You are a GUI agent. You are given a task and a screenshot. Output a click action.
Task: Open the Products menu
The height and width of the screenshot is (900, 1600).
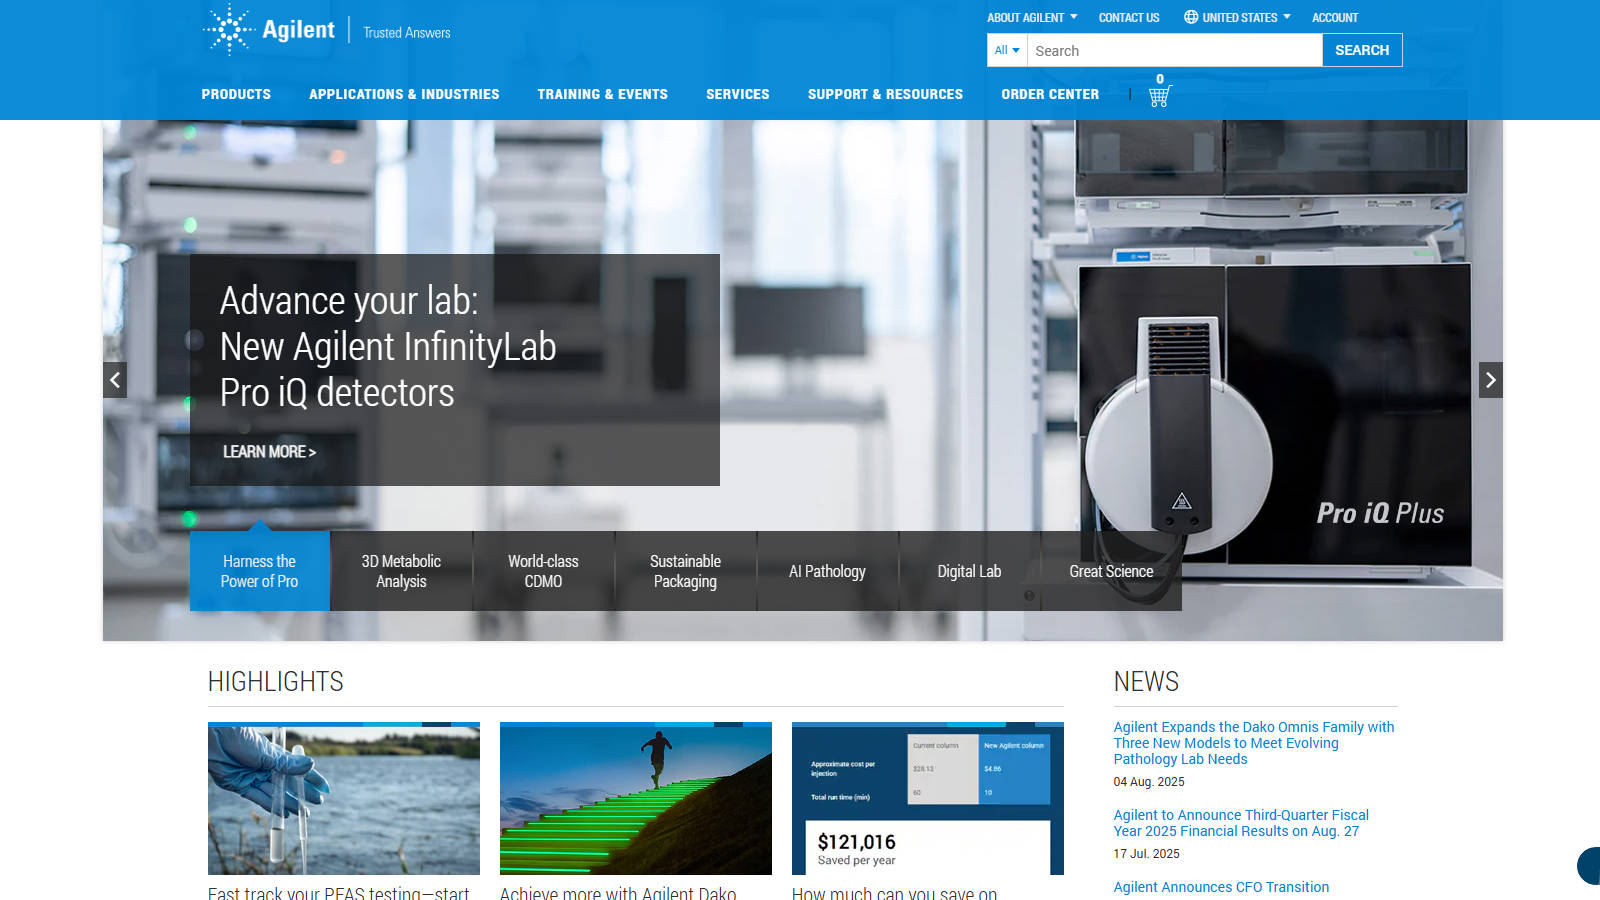(236, 94)
